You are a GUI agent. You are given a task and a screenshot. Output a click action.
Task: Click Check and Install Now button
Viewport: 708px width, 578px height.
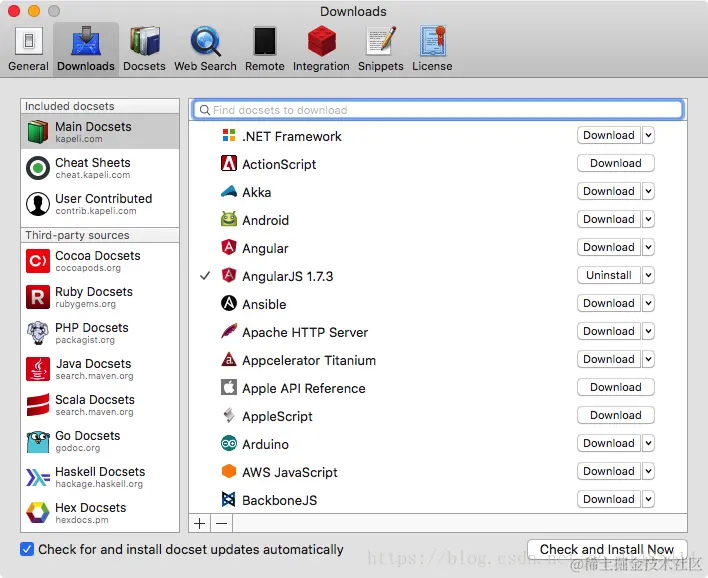tap(607, 549)
